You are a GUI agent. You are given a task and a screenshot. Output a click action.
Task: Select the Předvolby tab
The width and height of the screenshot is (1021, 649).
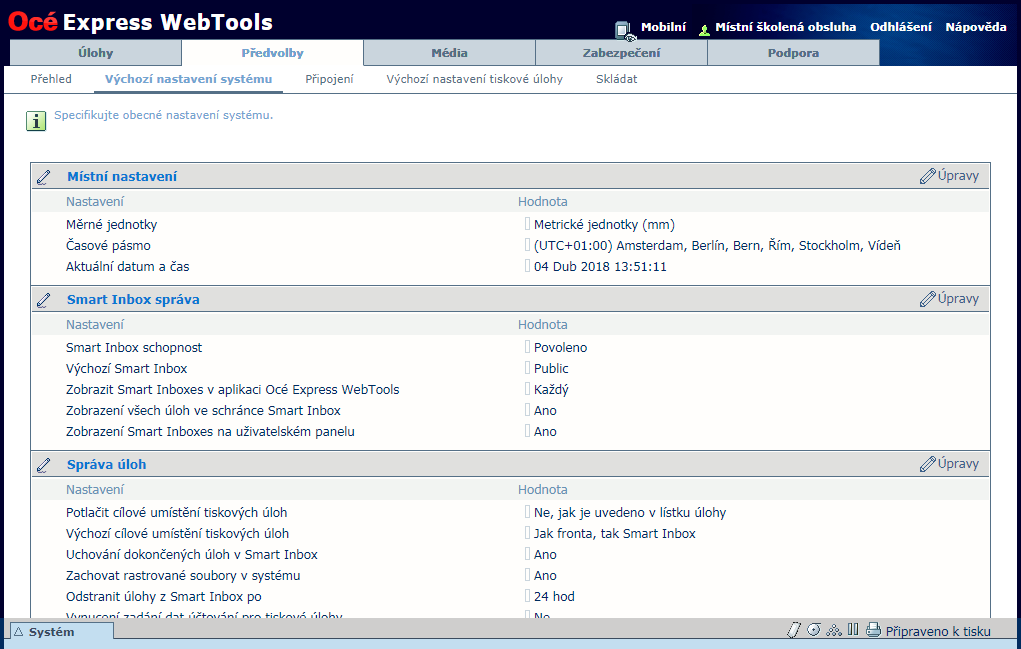[x=272, y=53]
